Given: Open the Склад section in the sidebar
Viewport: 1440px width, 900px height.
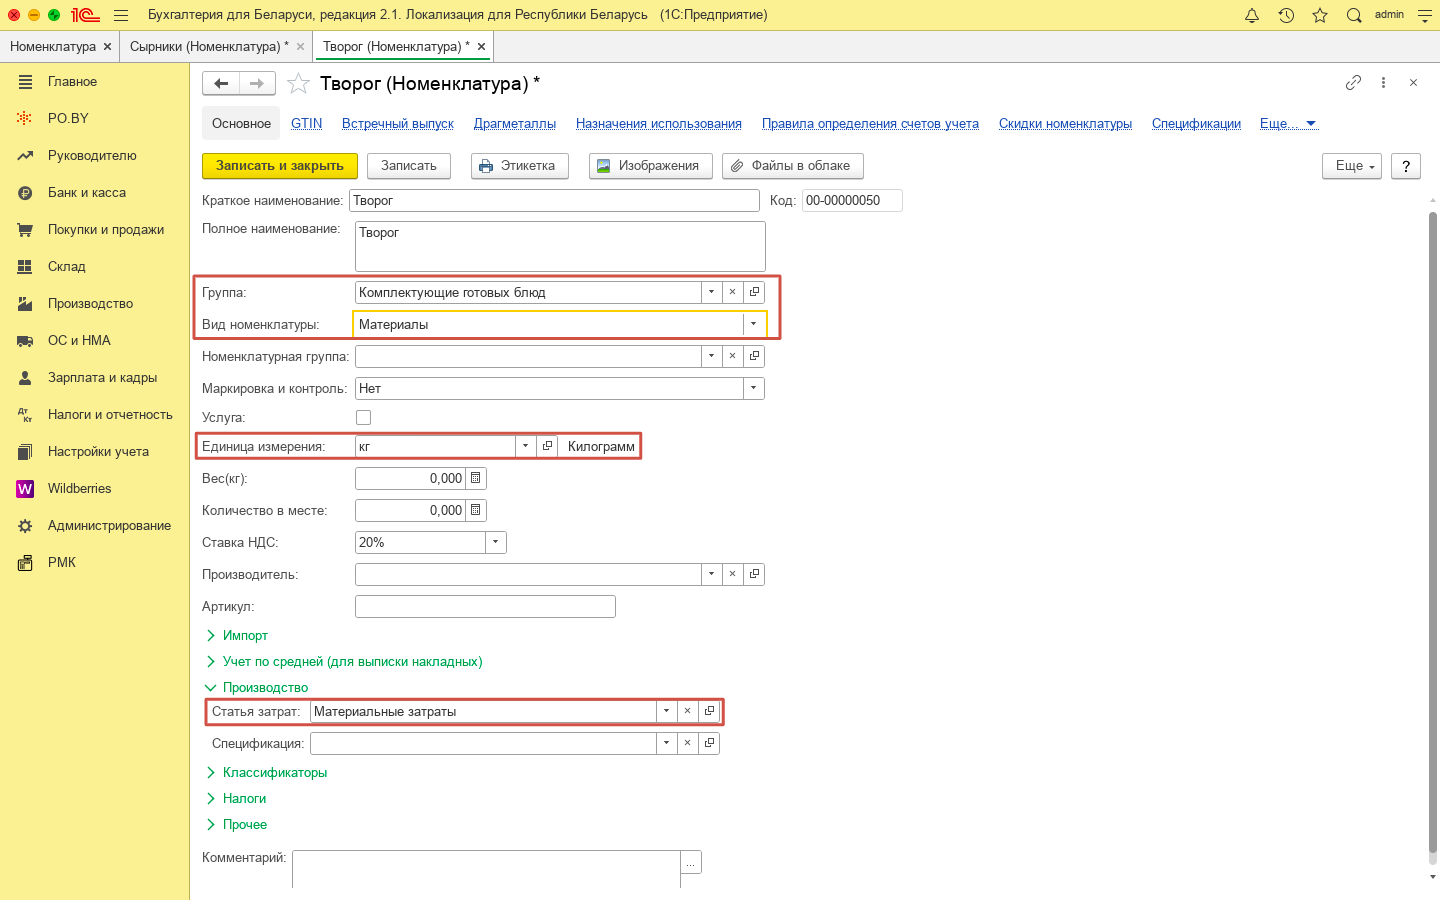Looking at the screenshot, I should click(67, 267).
